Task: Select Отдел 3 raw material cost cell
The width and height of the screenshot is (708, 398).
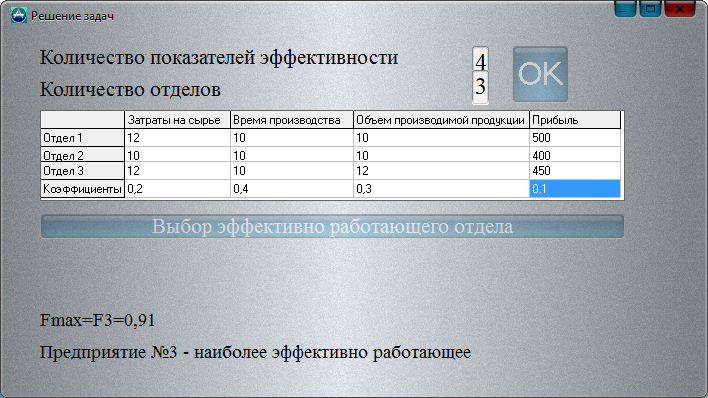Action: coord(177,171)
